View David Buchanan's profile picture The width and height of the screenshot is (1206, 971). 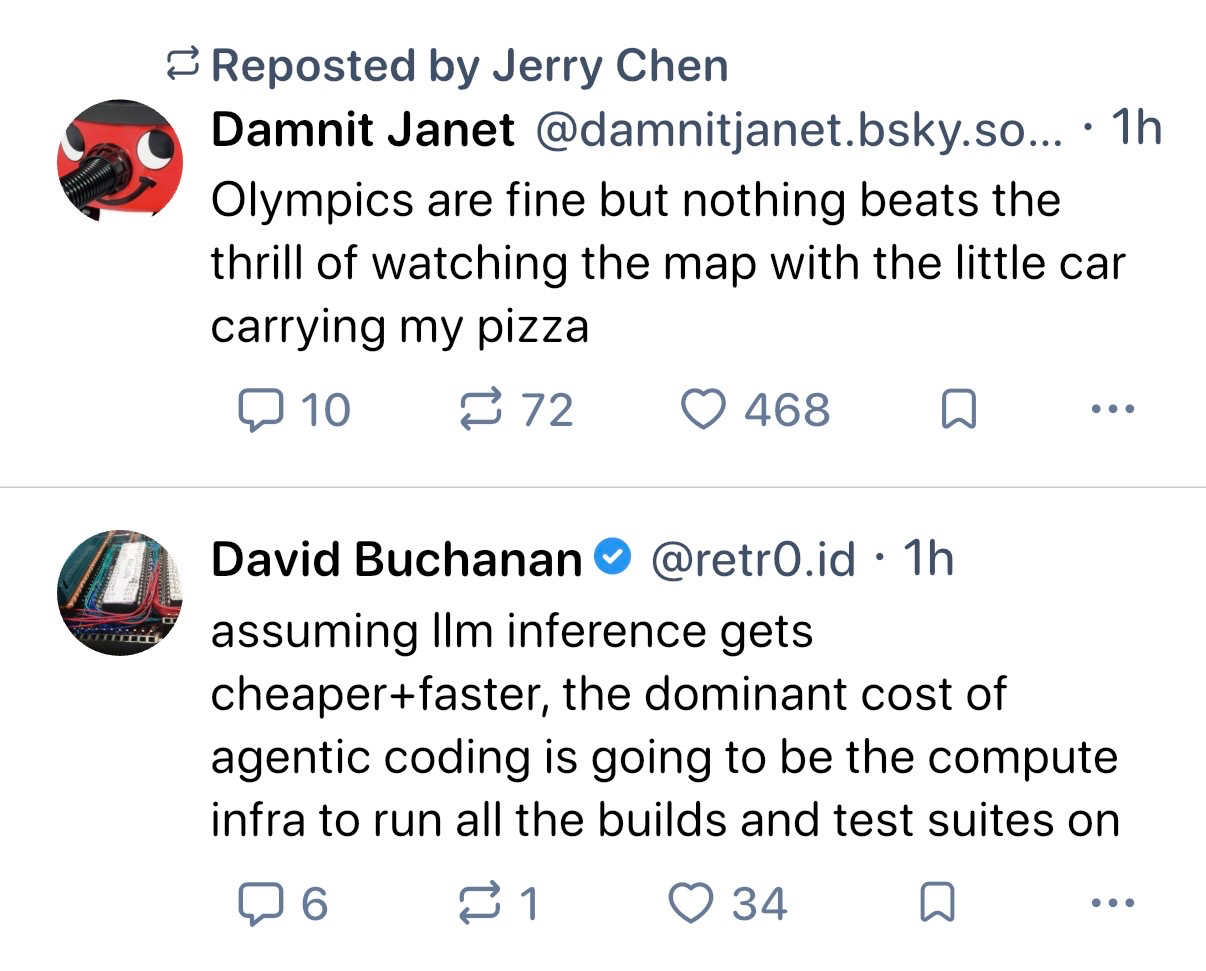[119, 592]
